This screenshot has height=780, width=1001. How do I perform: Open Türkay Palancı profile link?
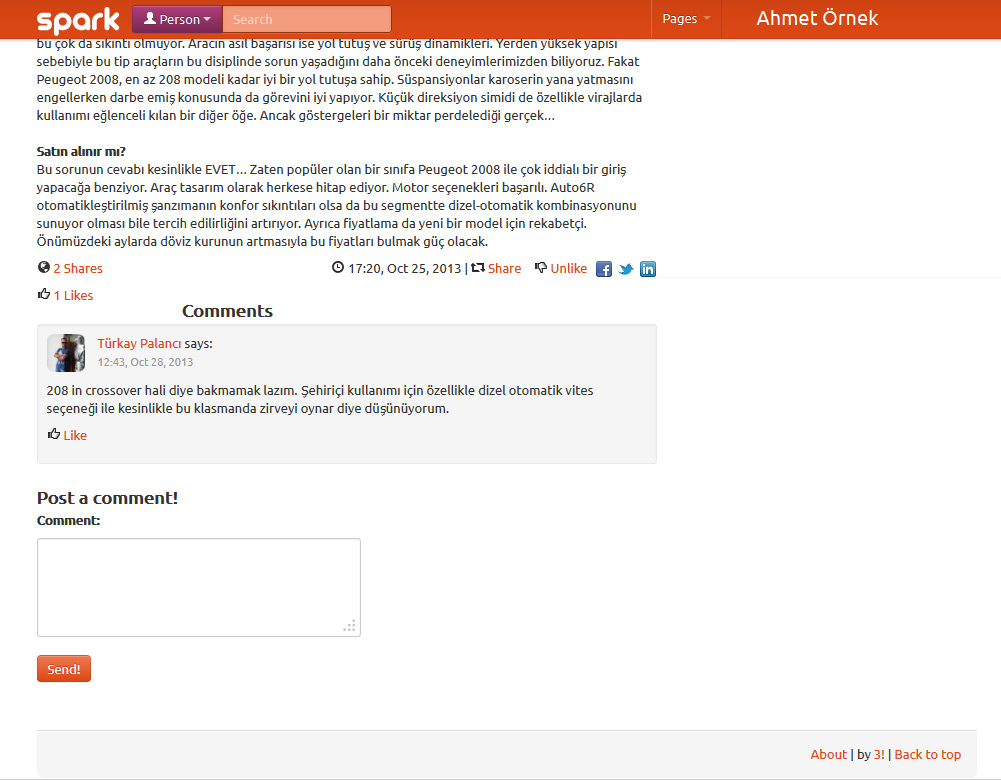click(x=139, y=343)
